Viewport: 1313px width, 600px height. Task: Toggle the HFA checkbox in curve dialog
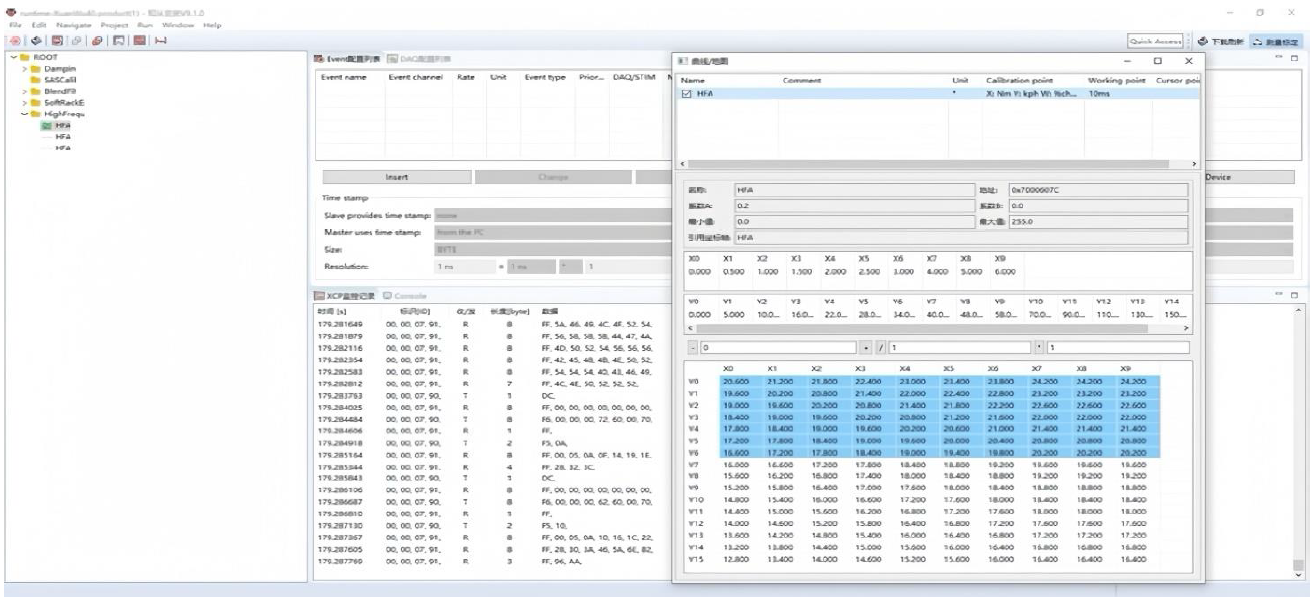(686, 93)
